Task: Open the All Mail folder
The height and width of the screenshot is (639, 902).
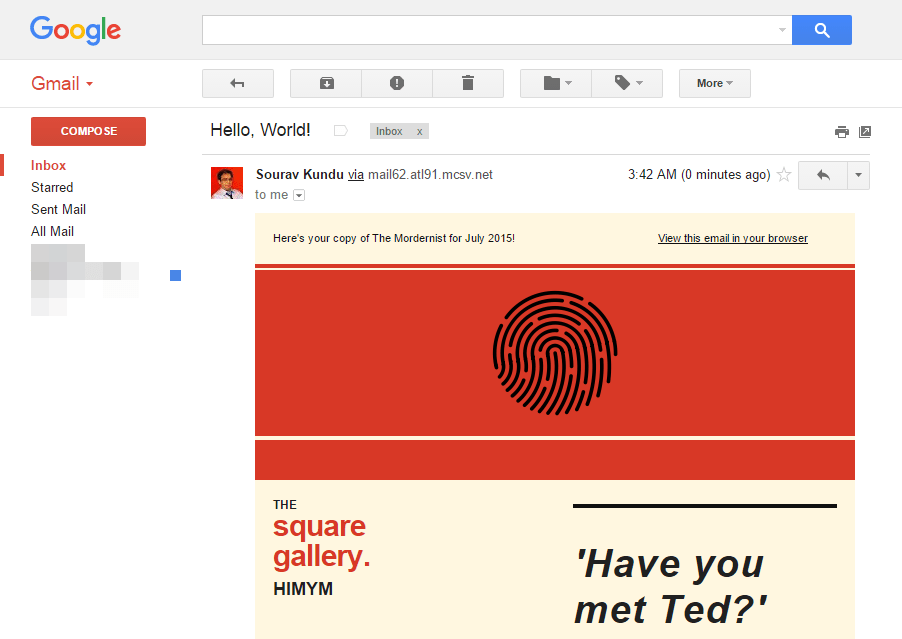Action: click(52, 231)
